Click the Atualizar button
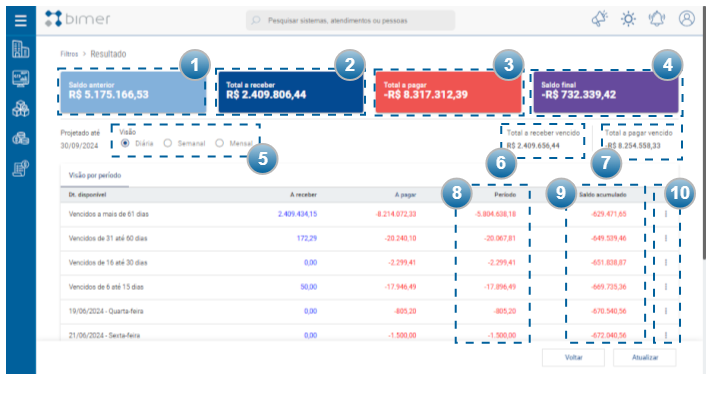The image size is (725, 393). tap(645, 357)
